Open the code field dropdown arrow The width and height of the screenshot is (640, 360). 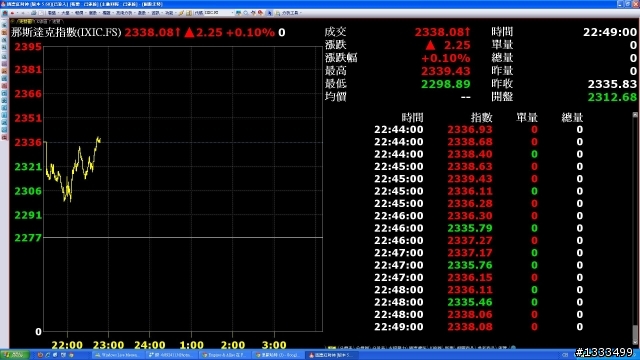pos(232,13)
